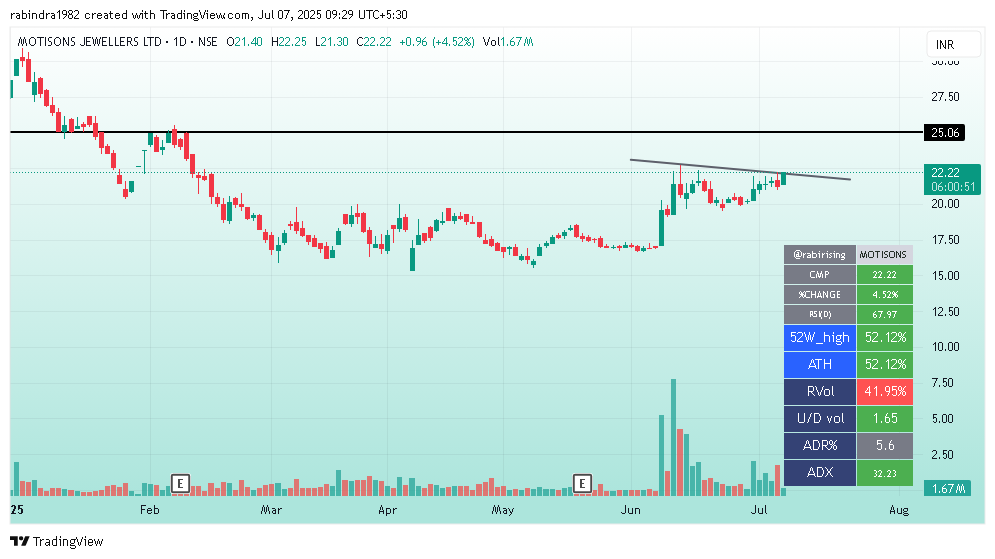The width and height of the screenshot is (995, 559).
Task: Open the February earnings 'E' marker
Action: [180, 484]
